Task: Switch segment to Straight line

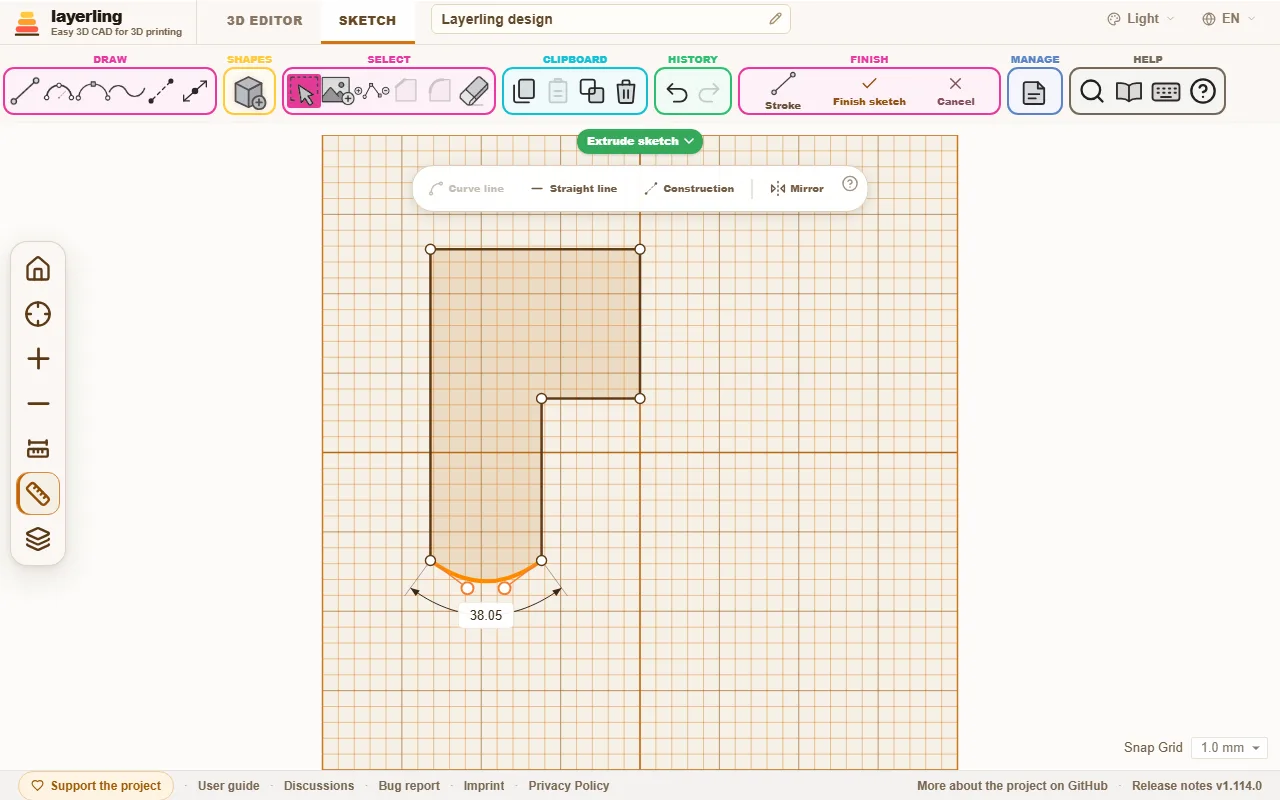Action: pyautogui.click(x=574, y=188)
